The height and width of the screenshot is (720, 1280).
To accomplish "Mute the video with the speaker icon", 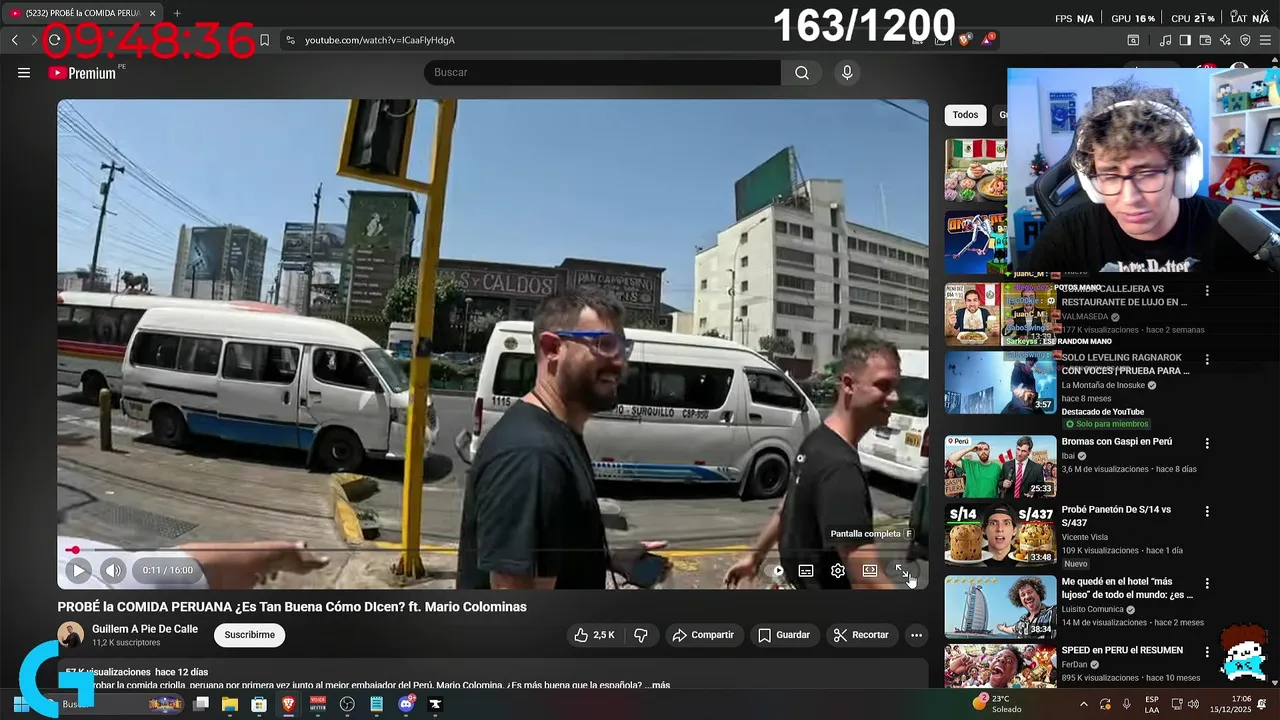I will [113, 570].
